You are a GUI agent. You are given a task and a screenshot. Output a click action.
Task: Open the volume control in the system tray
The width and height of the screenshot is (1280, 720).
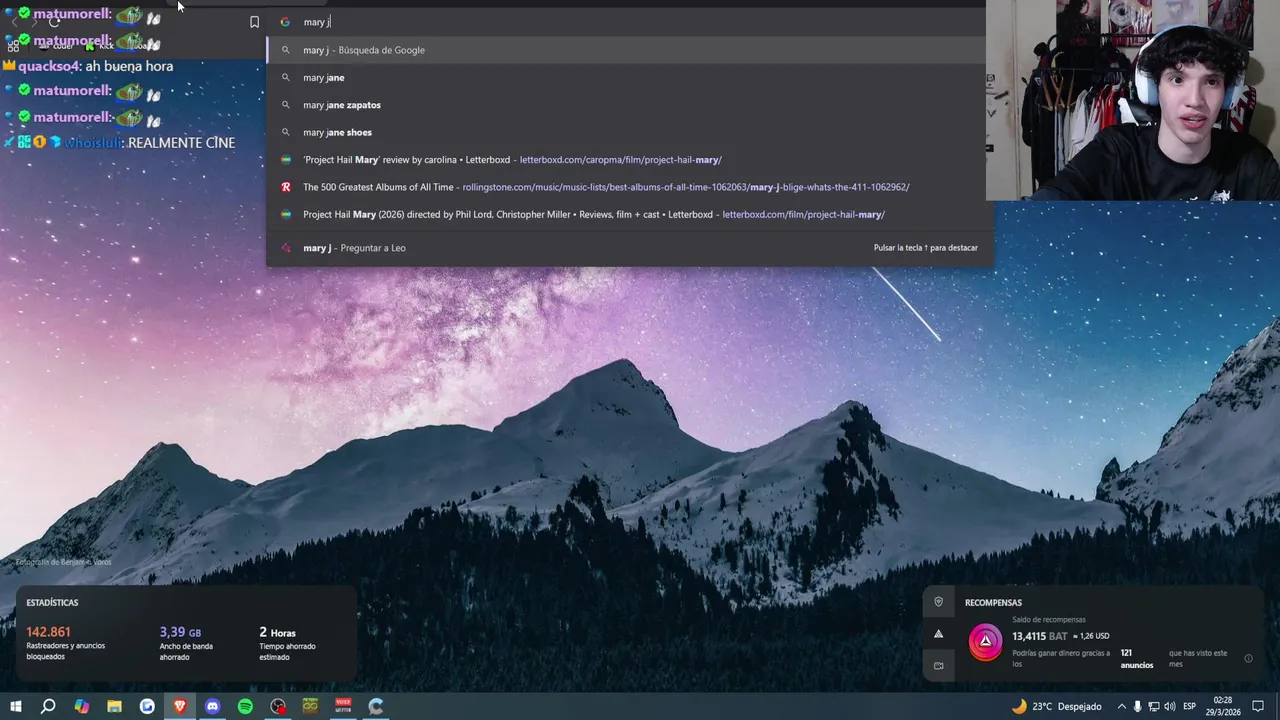[x=1170, y=706]
